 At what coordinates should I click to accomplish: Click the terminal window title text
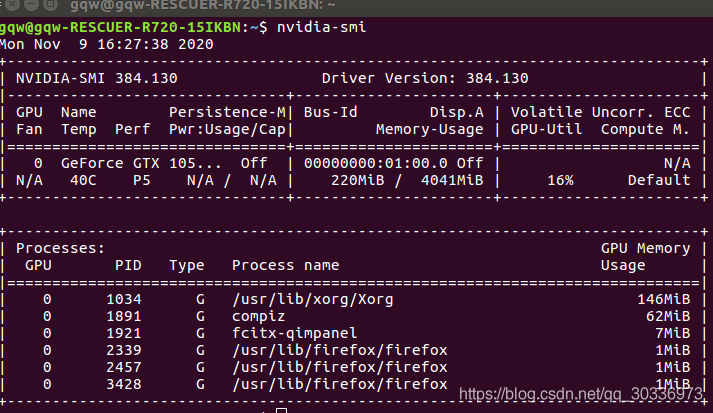point(203,5)
